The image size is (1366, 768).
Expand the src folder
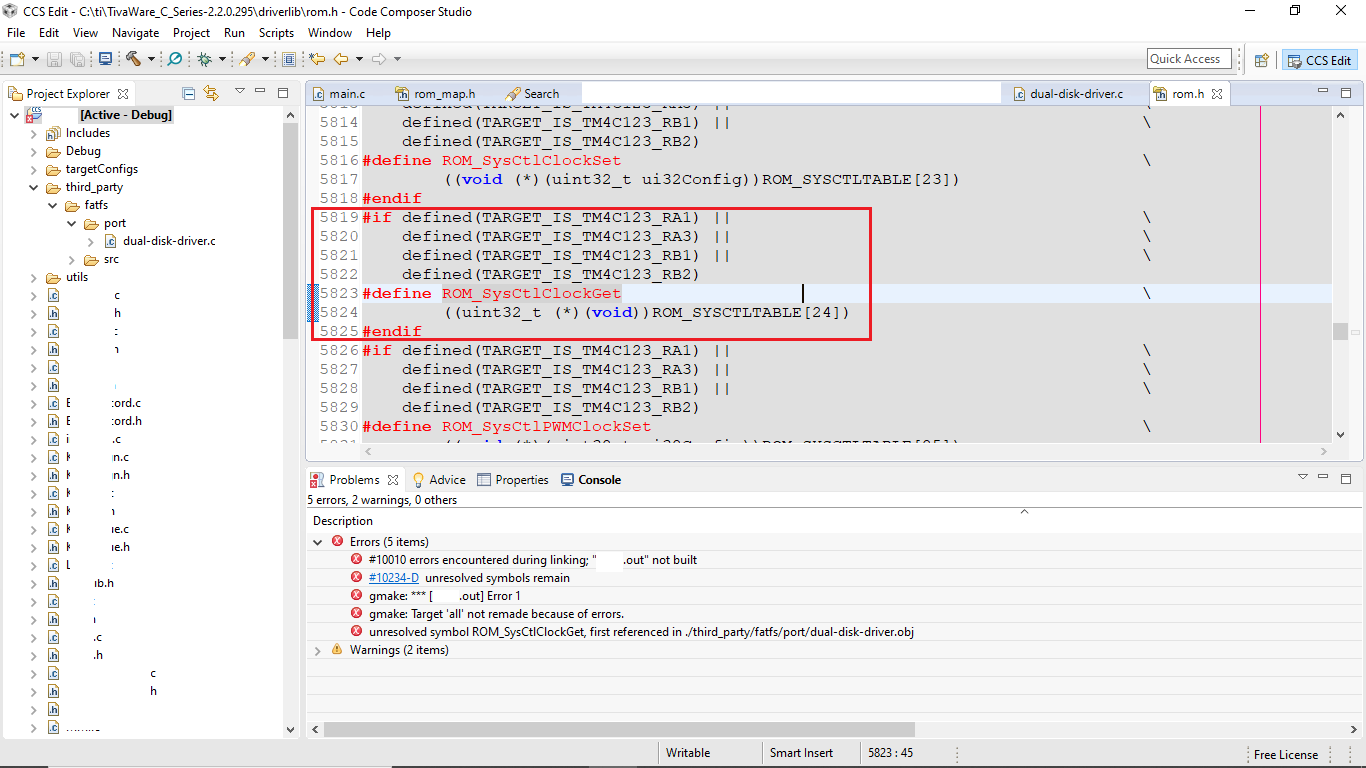pos(71,259)
